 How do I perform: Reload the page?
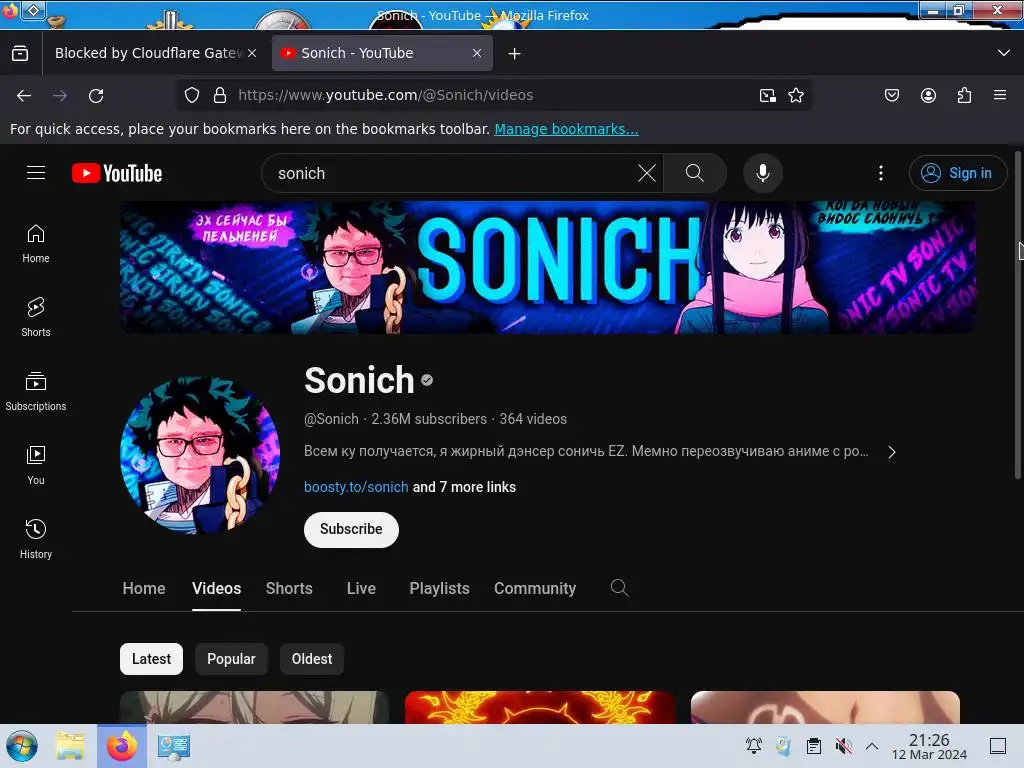[x=96, y=95]
